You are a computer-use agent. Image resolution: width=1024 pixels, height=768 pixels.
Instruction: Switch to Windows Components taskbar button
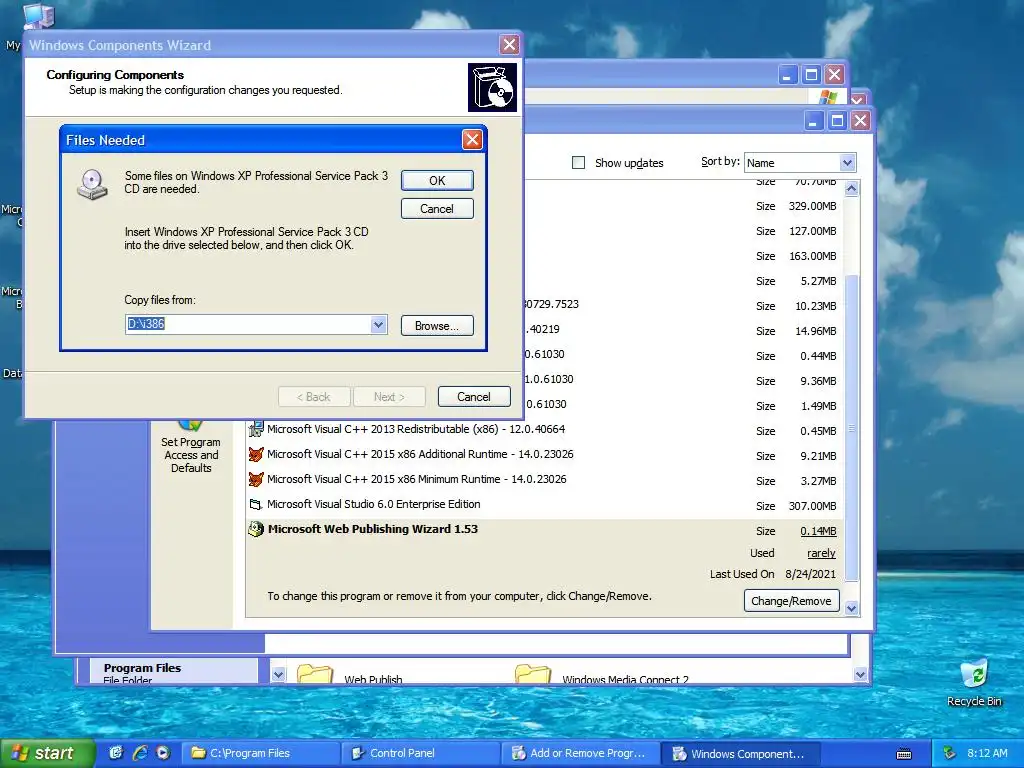click(741, 754)
